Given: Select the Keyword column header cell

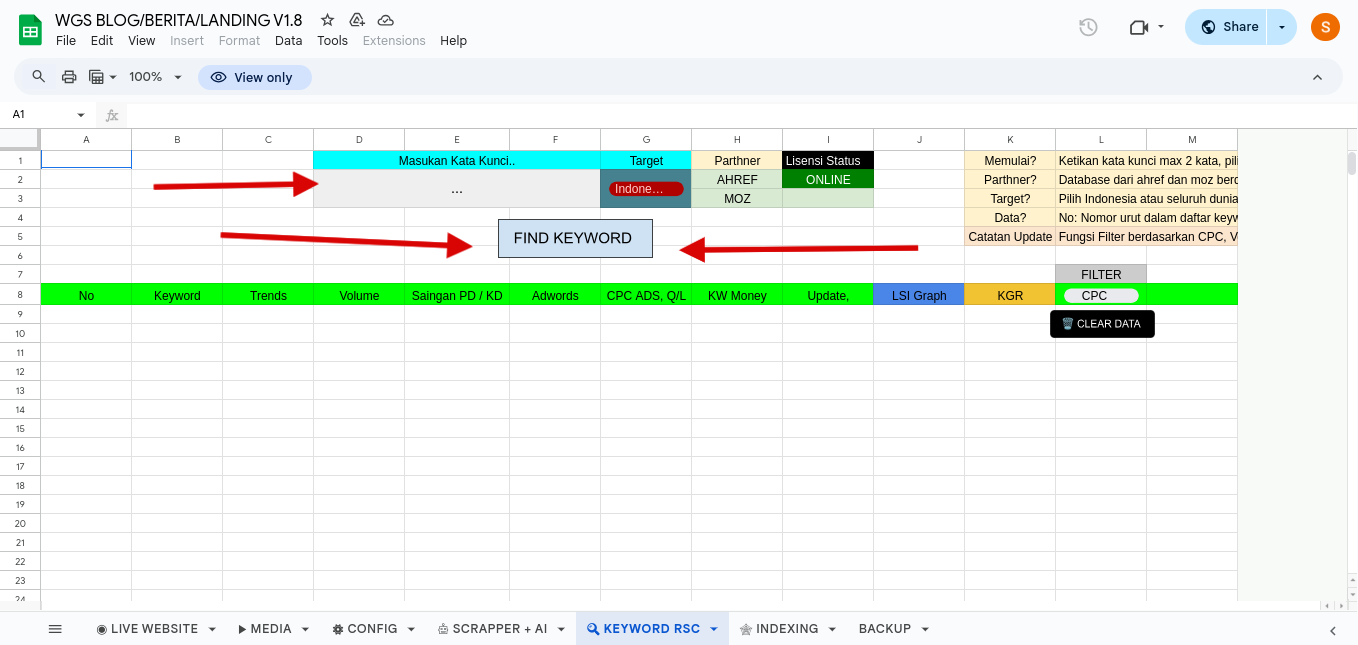Looking at the screenshot, I should click(x=177, y=295).
